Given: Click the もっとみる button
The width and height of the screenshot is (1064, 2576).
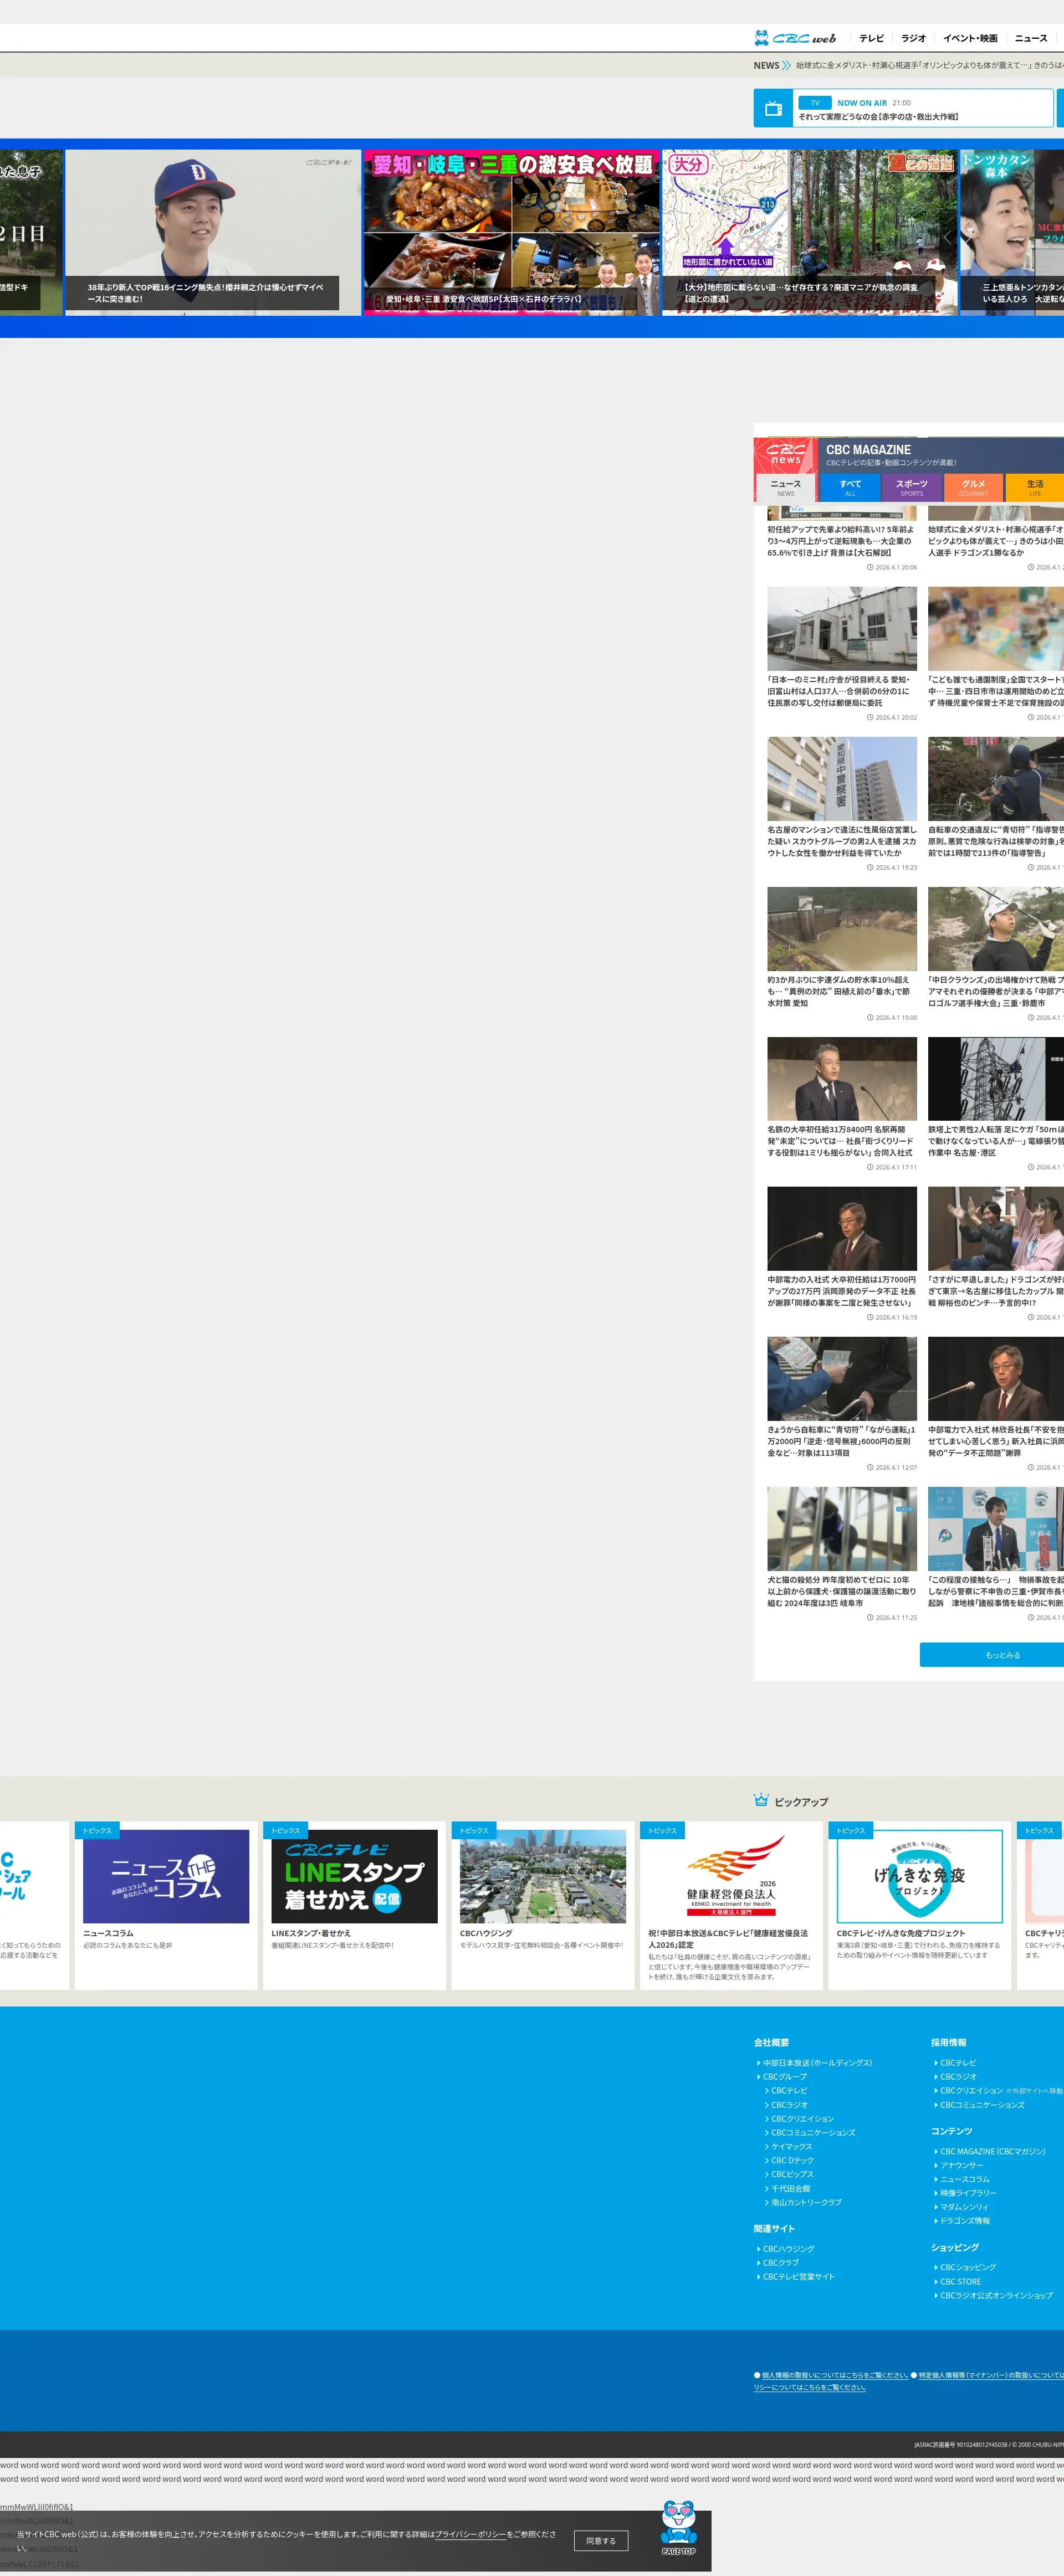Looking at the screenshot, I should [x=1003, y=1655].
